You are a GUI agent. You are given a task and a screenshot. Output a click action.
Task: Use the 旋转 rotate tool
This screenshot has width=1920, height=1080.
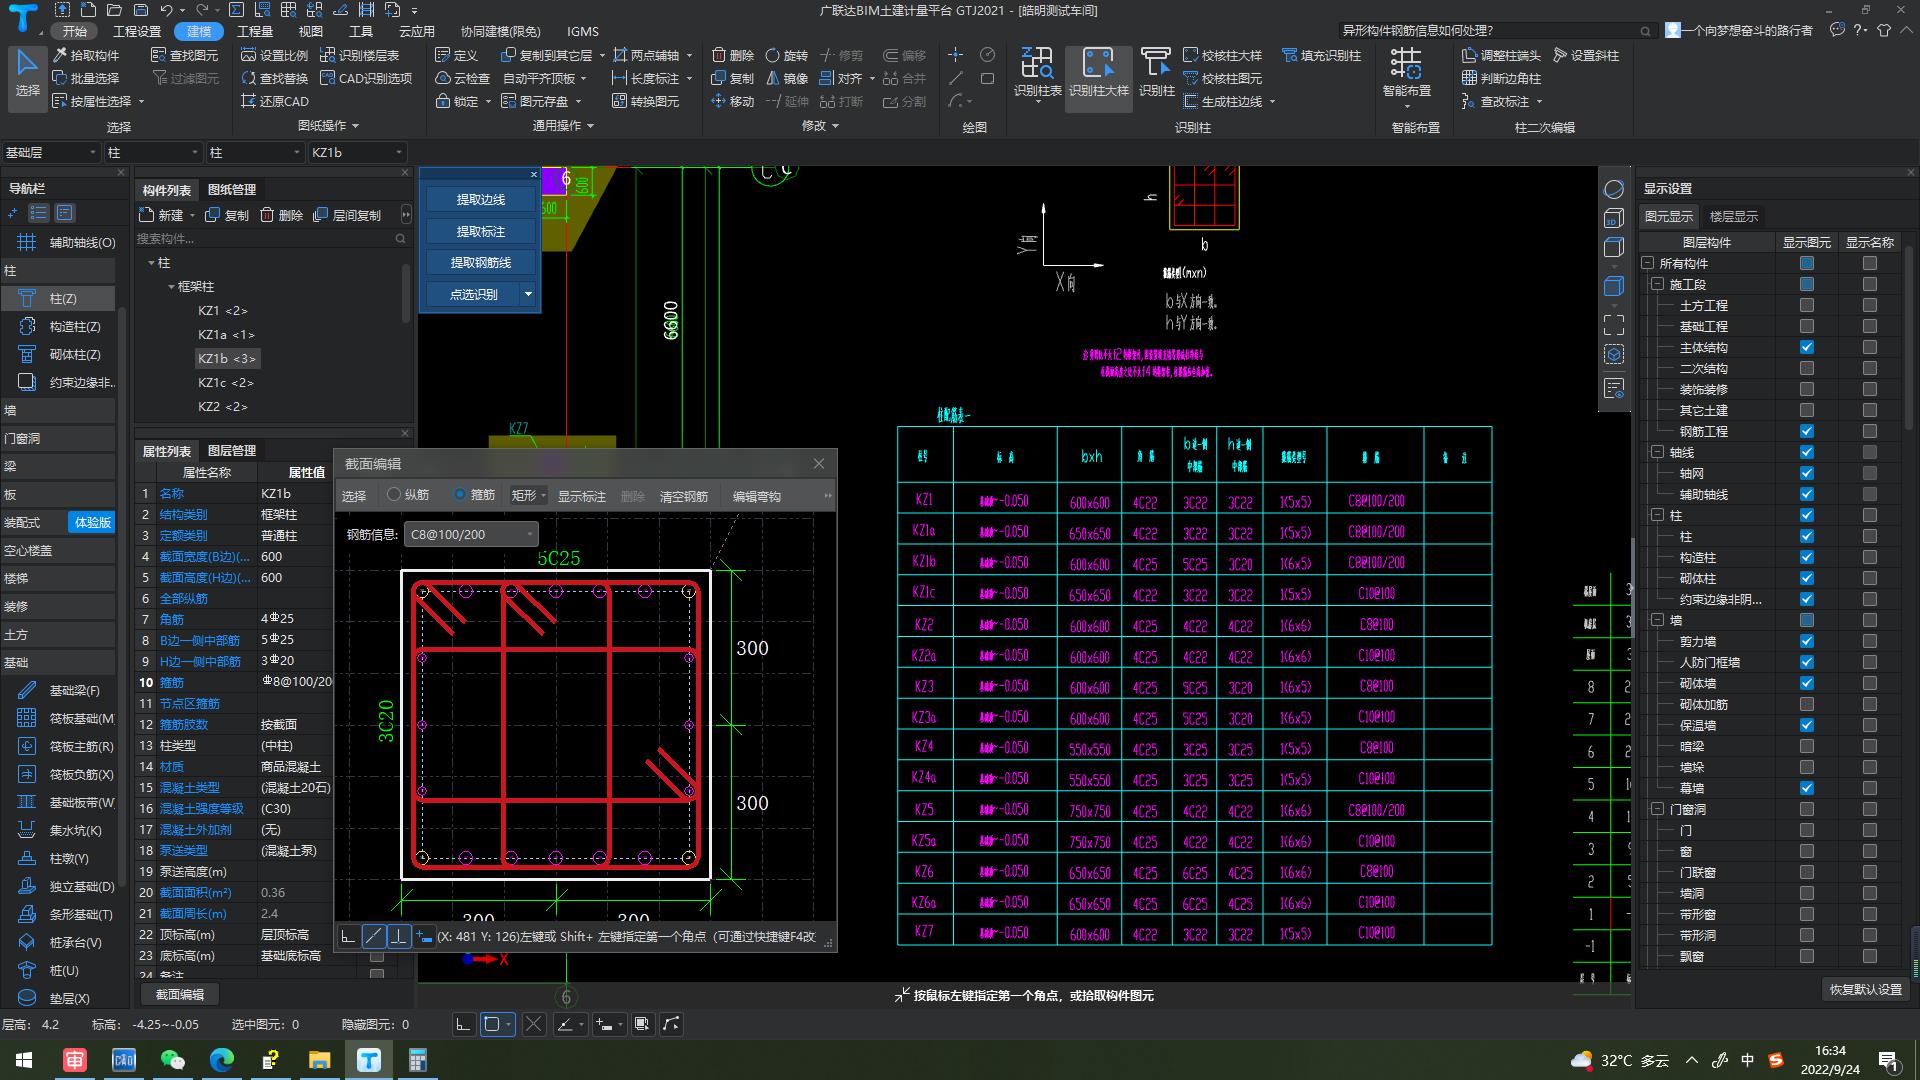[786, 55]
